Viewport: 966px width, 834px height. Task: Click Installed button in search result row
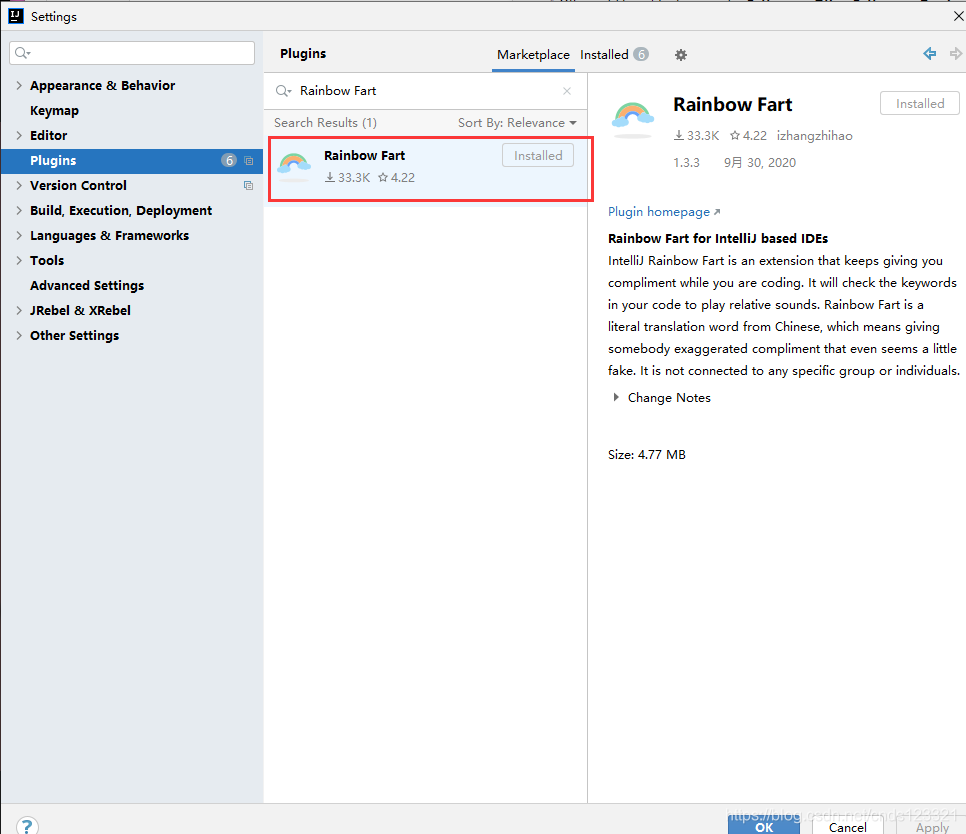(538, 155)
